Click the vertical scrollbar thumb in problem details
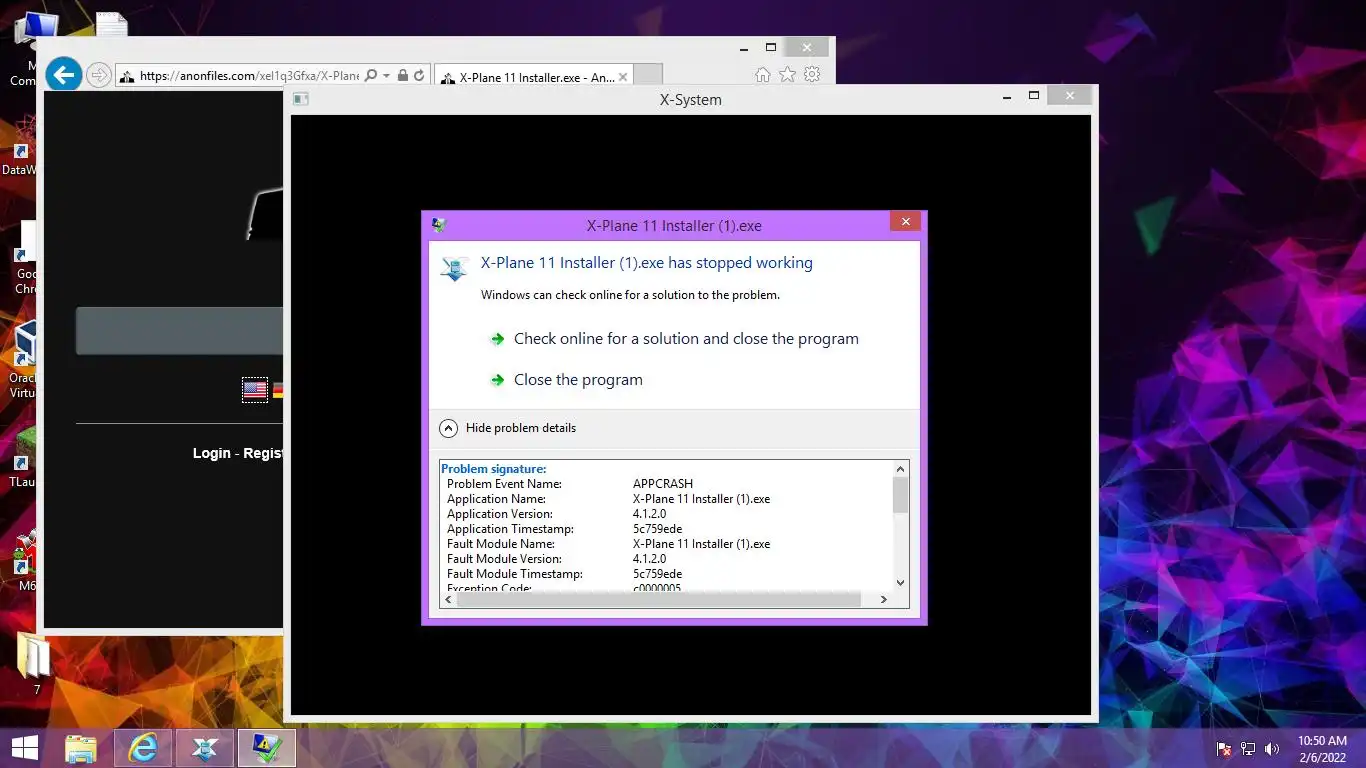Image resolution: width=1366 pixels, height=768 pixels. click(x=900, y=495)
